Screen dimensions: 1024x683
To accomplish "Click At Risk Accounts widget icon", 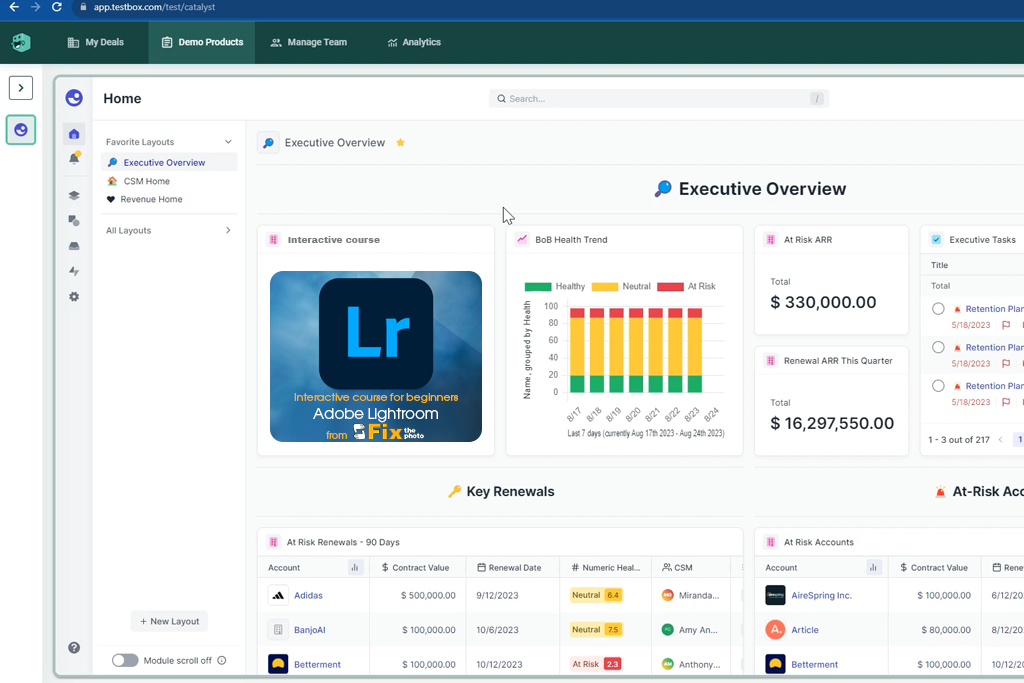I will [x=771, y=542].
